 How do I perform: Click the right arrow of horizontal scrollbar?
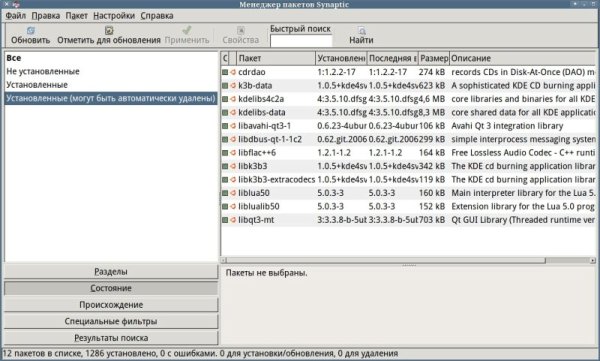[593, 260]
